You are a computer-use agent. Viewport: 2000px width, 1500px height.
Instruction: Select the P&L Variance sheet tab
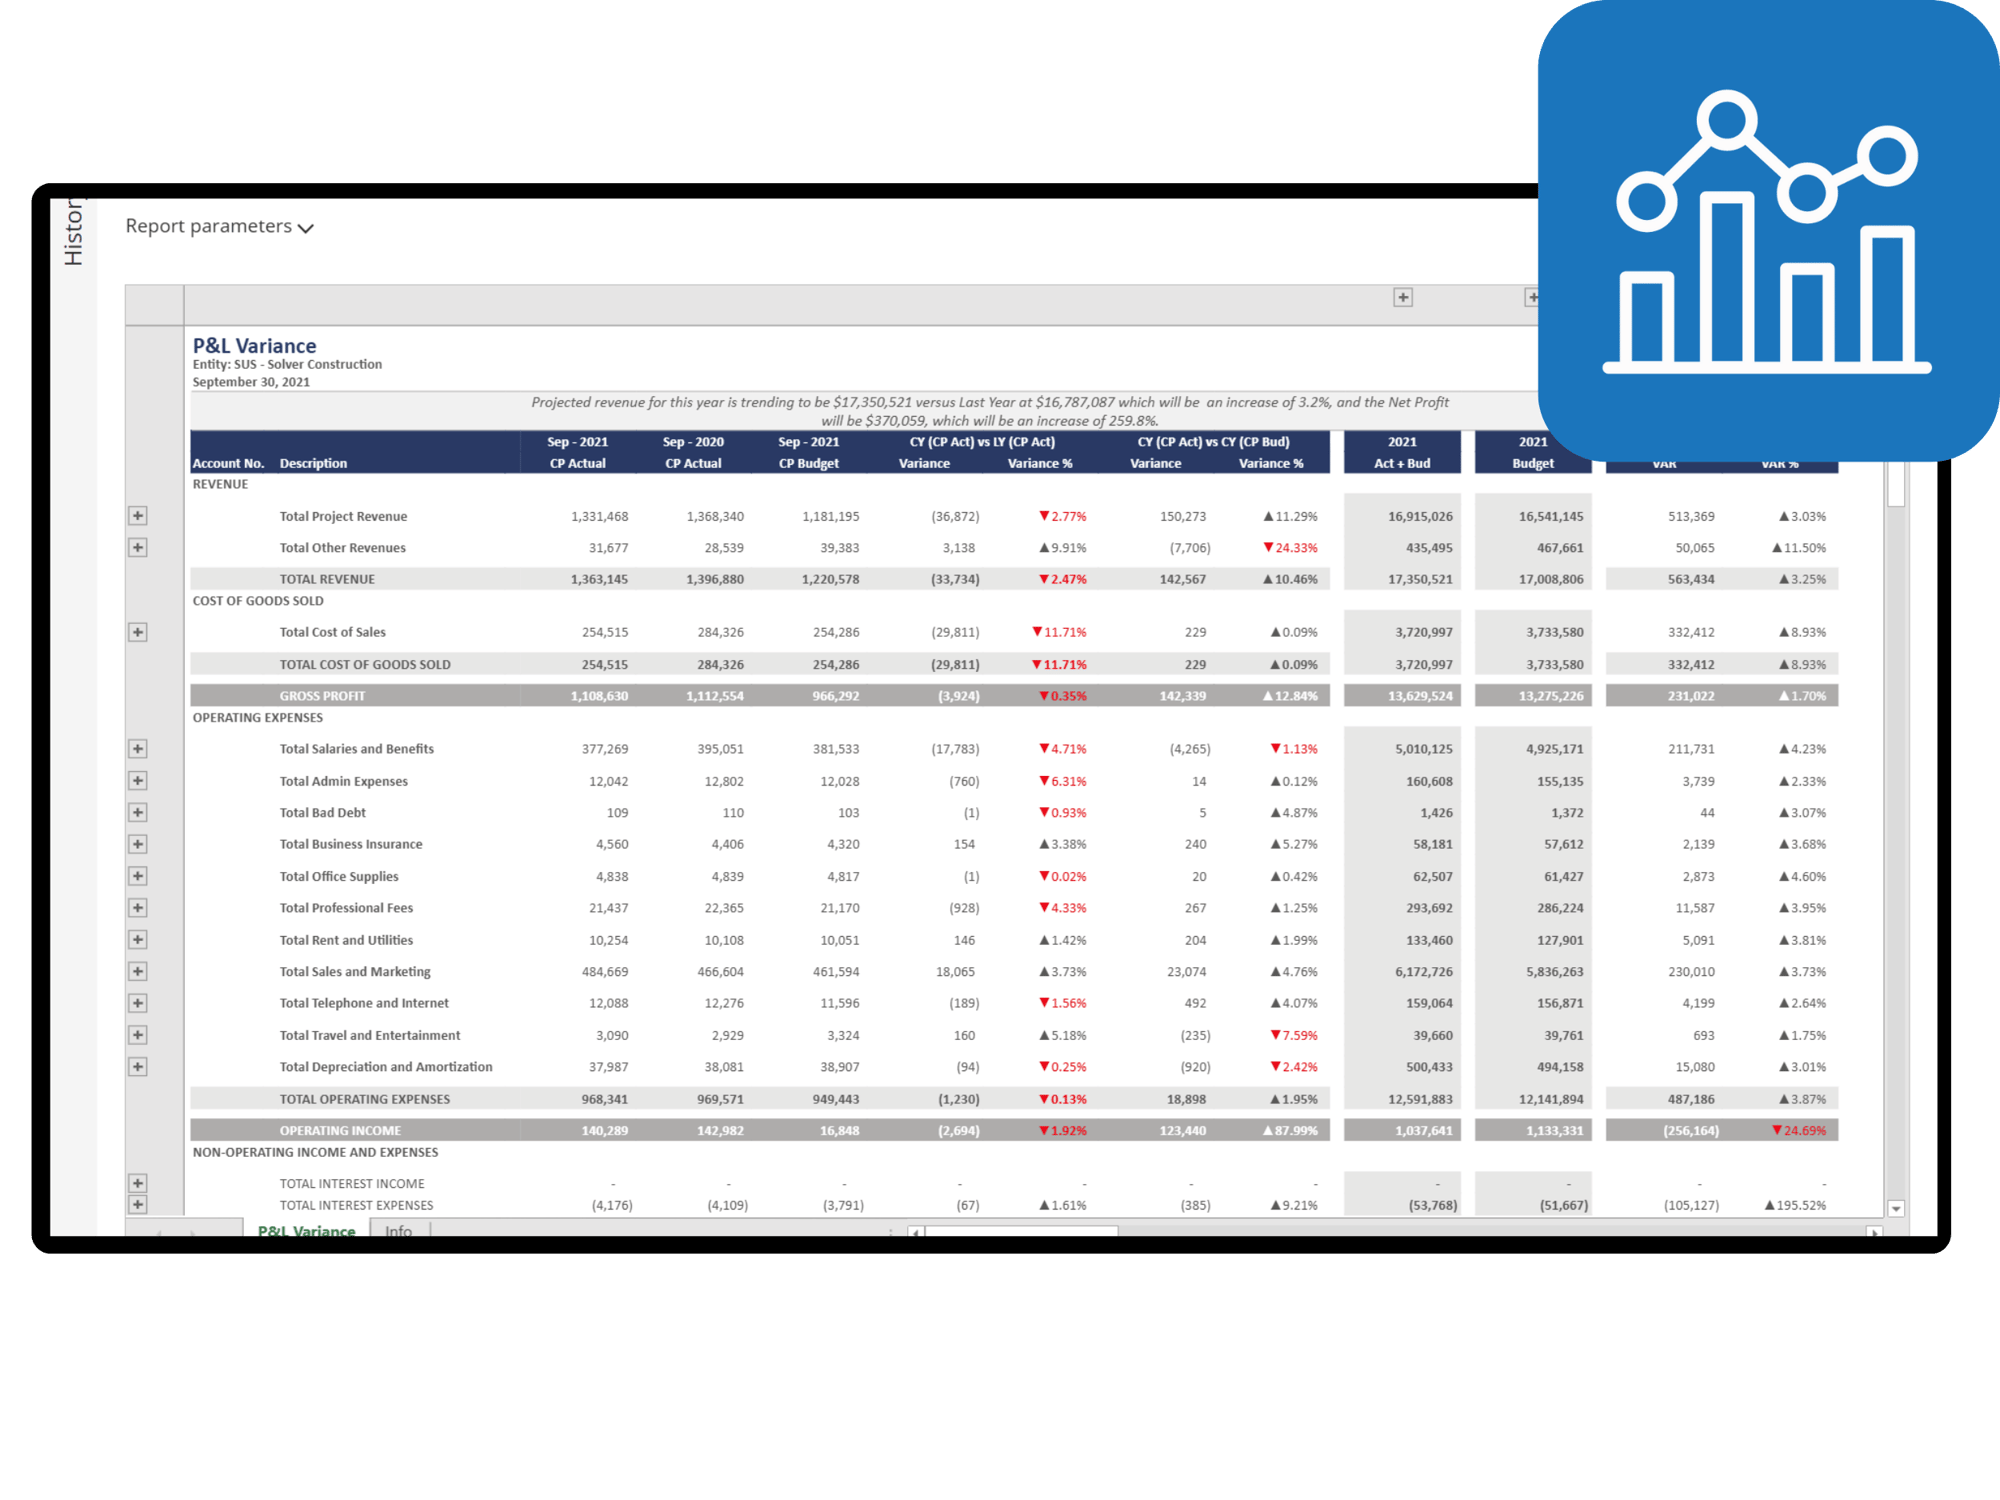(x=306, y=1230)
